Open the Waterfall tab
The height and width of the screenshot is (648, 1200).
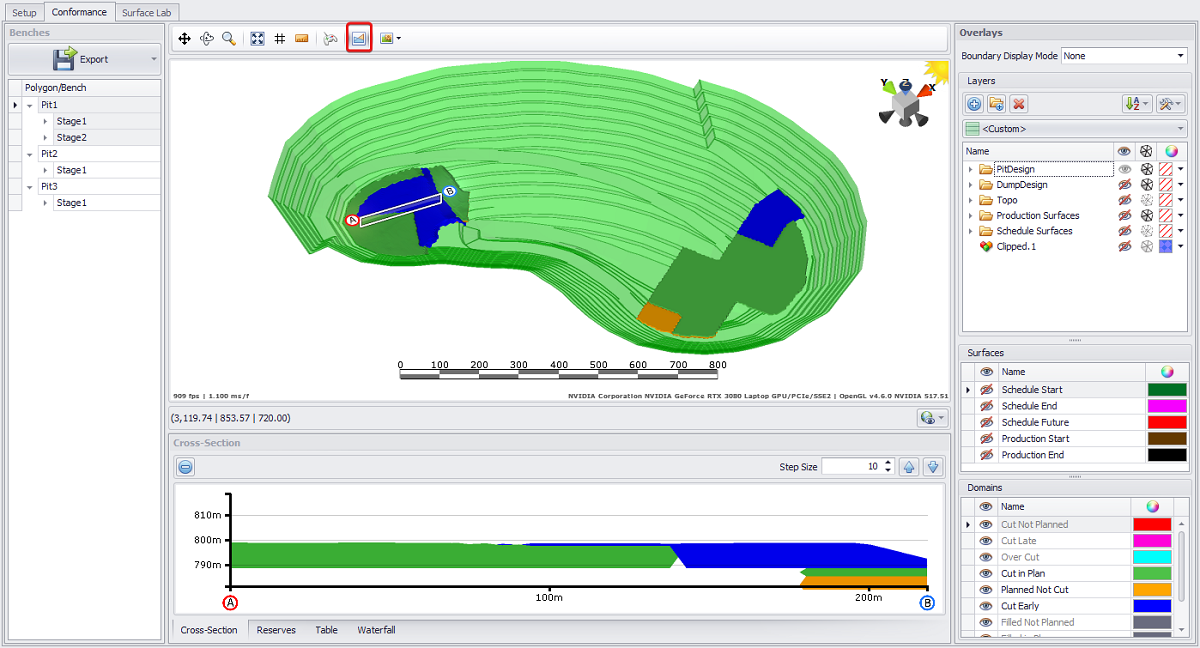(376, 630)
